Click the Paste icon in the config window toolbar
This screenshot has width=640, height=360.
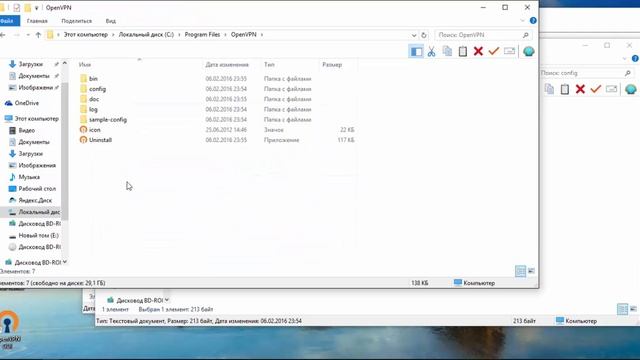[565, 89]
